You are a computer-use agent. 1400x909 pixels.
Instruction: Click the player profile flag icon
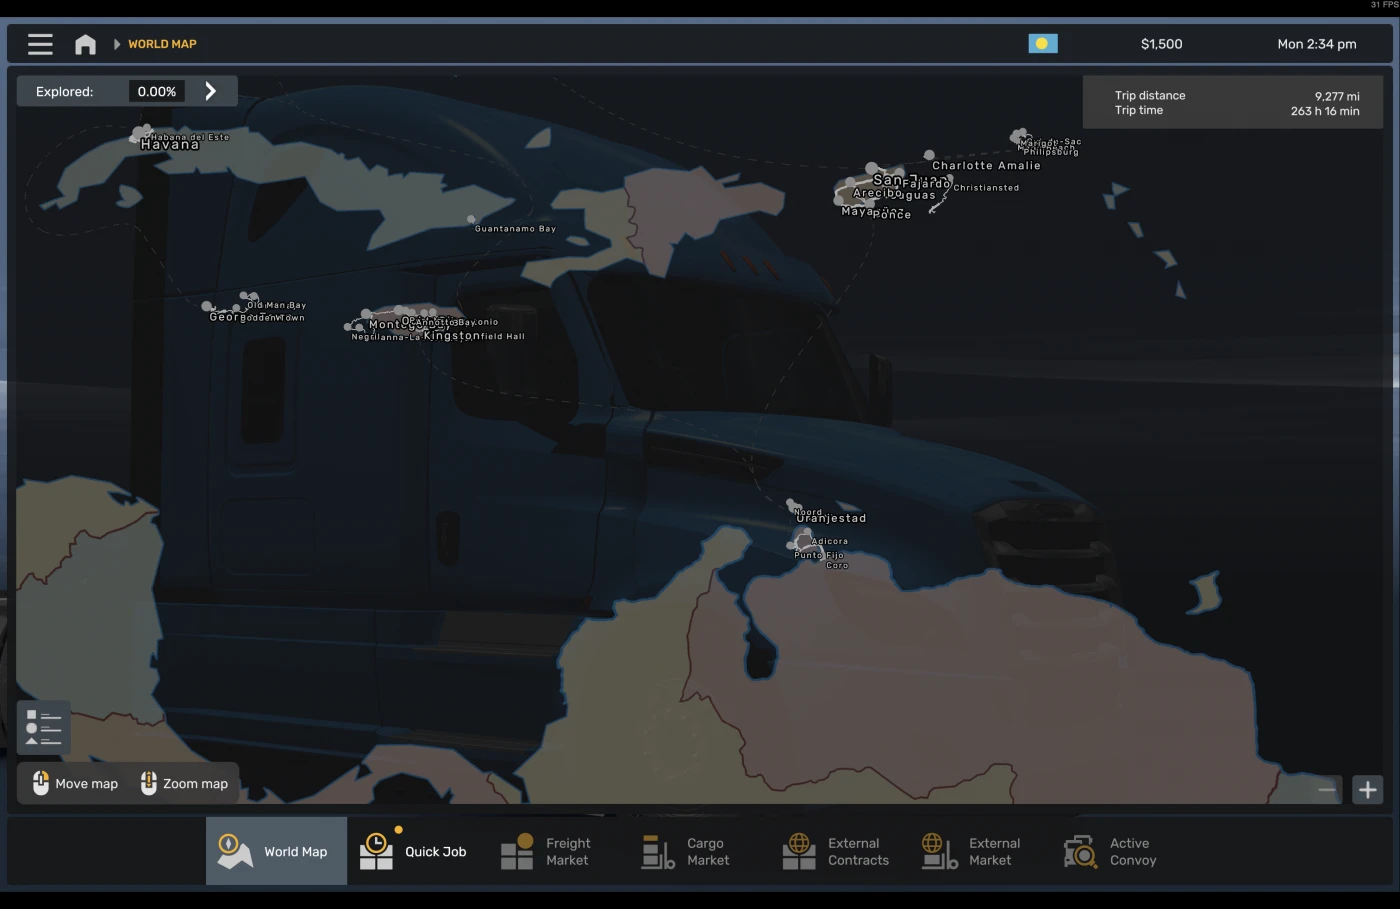[x=1043, y=43]
